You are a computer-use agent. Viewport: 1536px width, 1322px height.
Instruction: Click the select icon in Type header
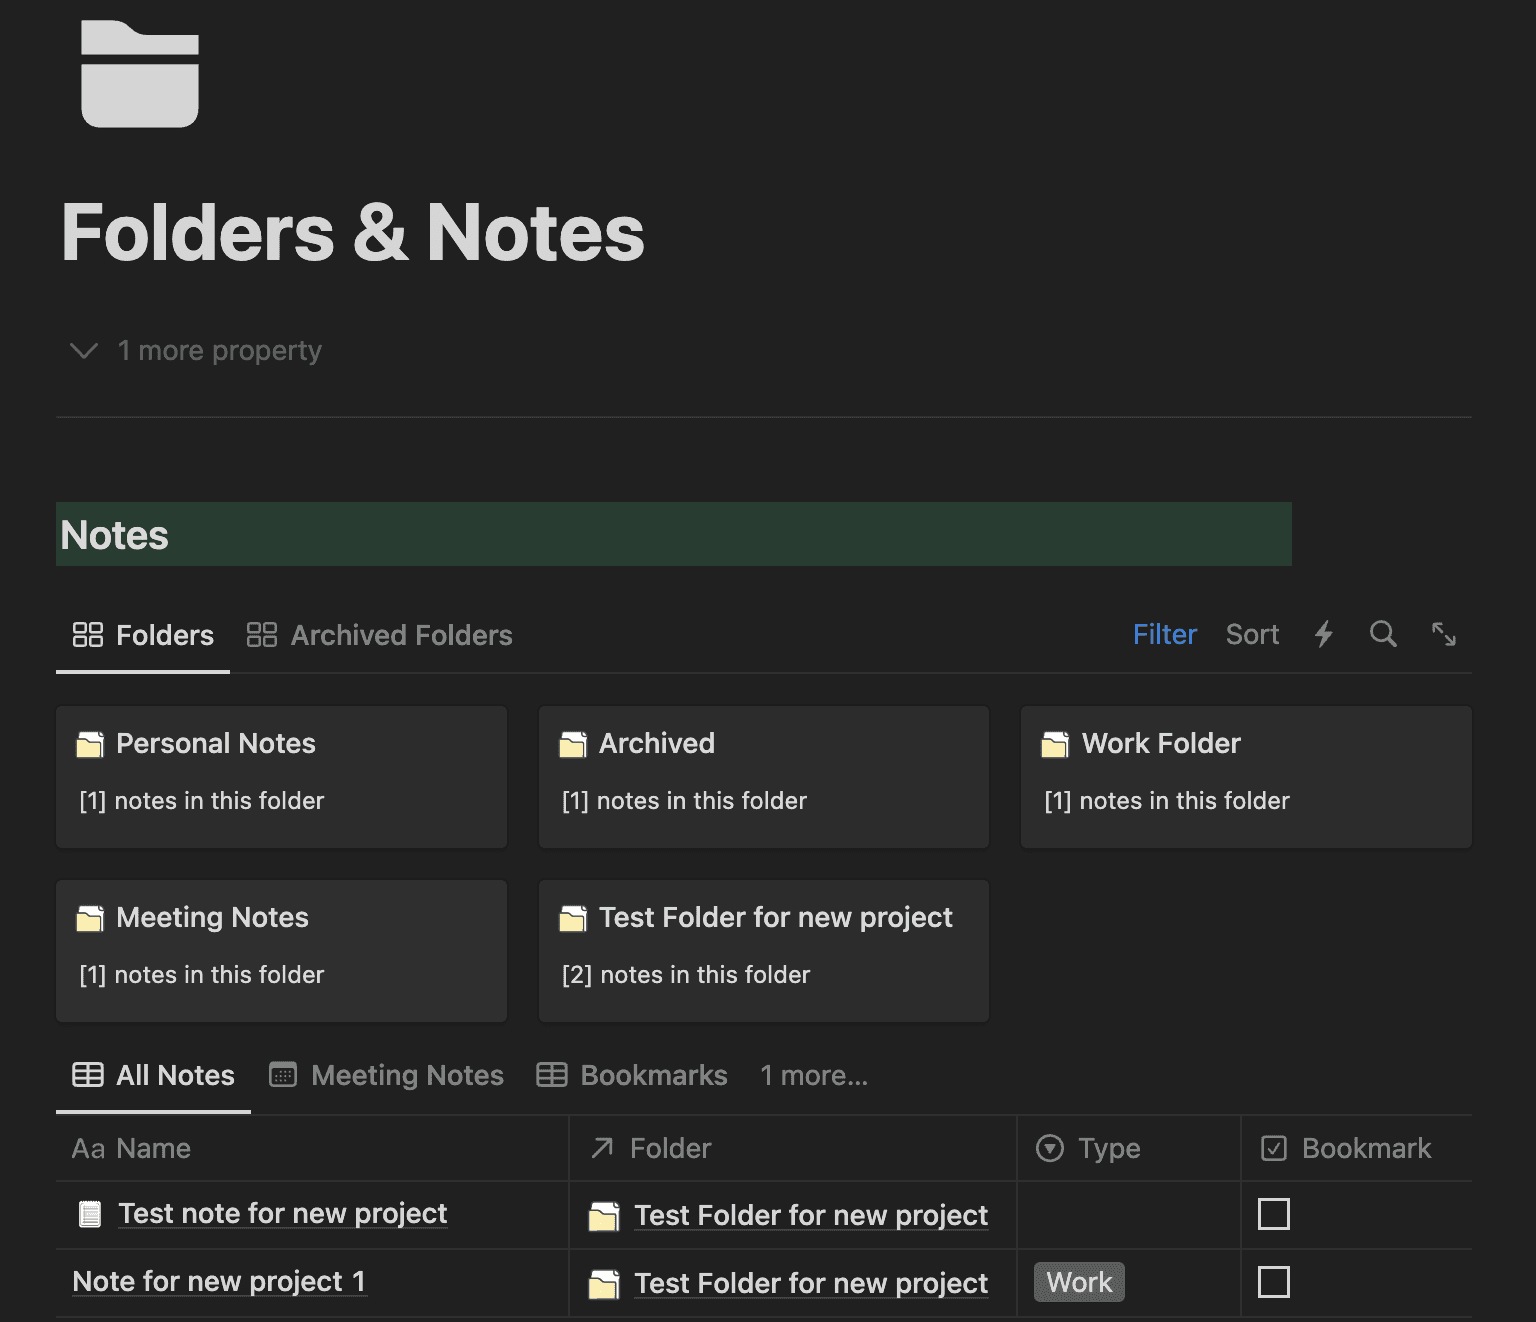1050,1148
